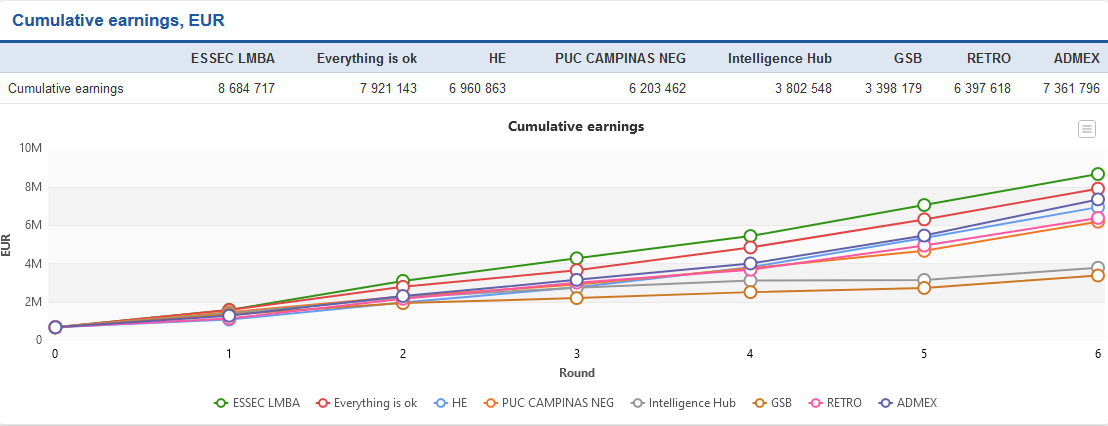Image resolution: width=1108 pixels, height=426 pixels.
Task: Click the ESSEC LMBA earnings value 8 684 717
Action: pos(246,88)
